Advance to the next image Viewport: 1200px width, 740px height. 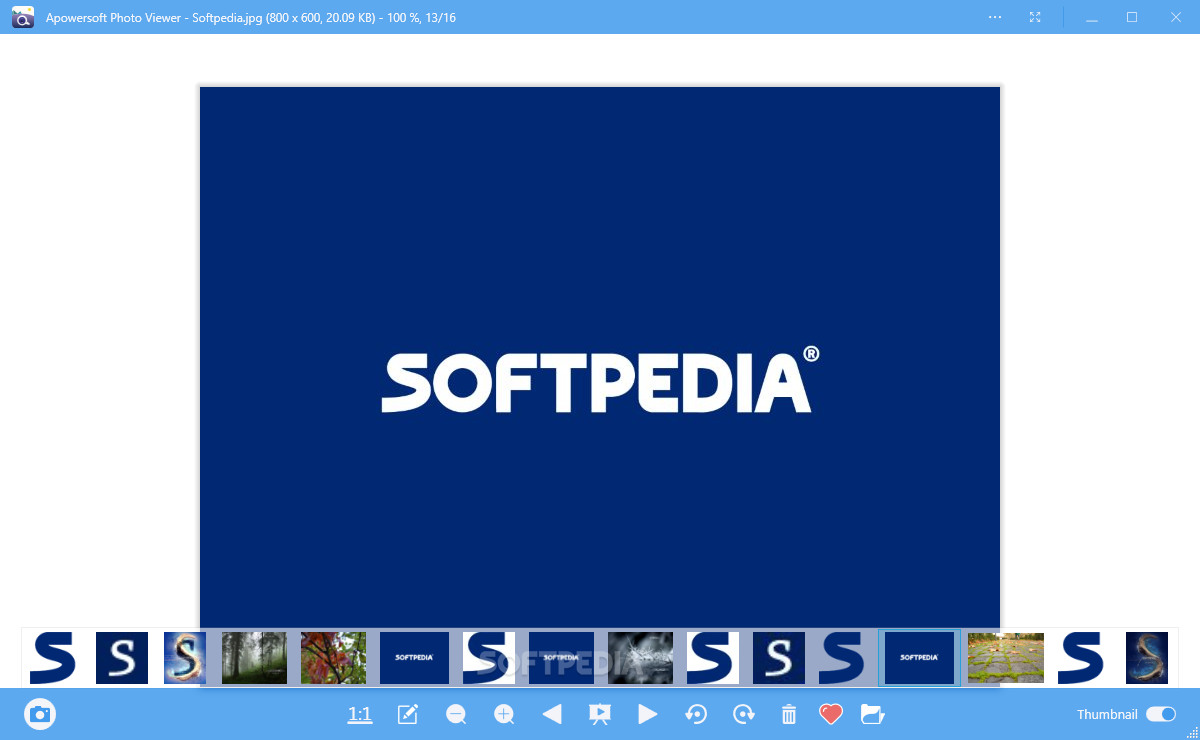648,714
